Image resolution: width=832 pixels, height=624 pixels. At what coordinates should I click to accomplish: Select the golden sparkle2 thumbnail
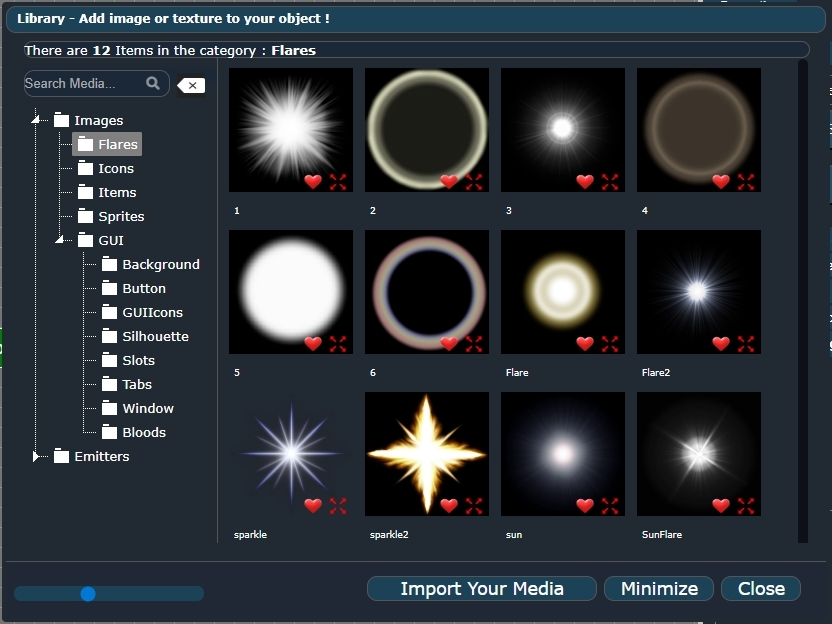tap(427, 454)
